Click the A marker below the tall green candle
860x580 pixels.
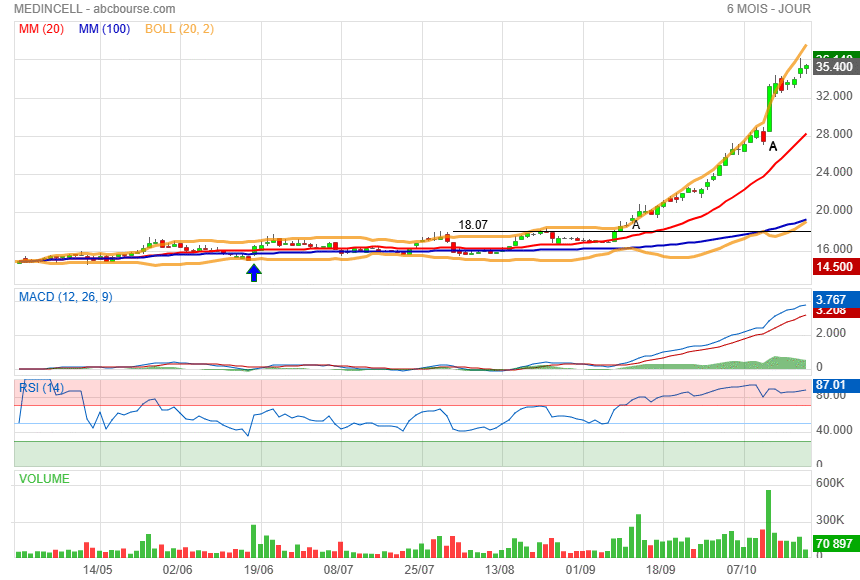click(772, 146)
